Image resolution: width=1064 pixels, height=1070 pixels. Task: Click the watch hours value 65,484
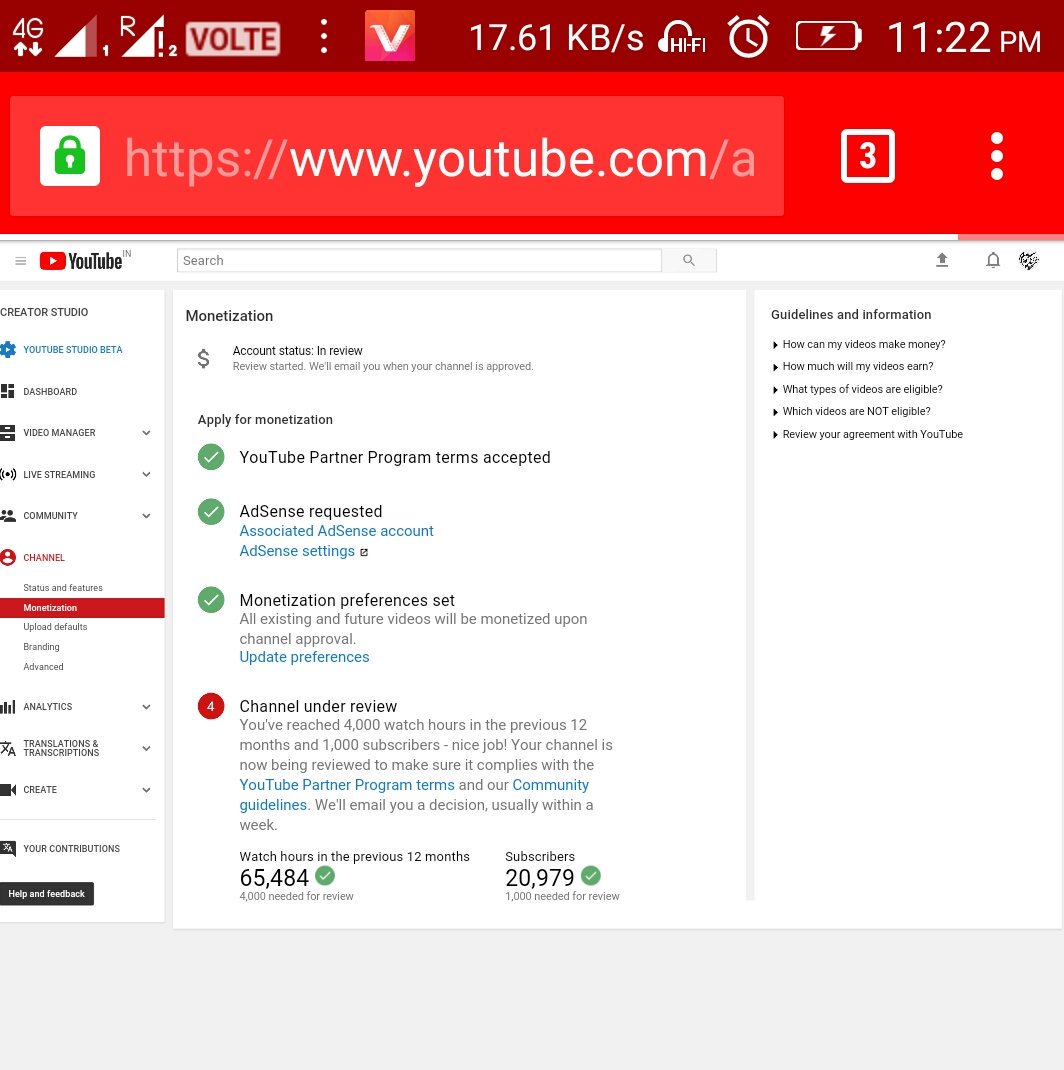coord(274,878)
